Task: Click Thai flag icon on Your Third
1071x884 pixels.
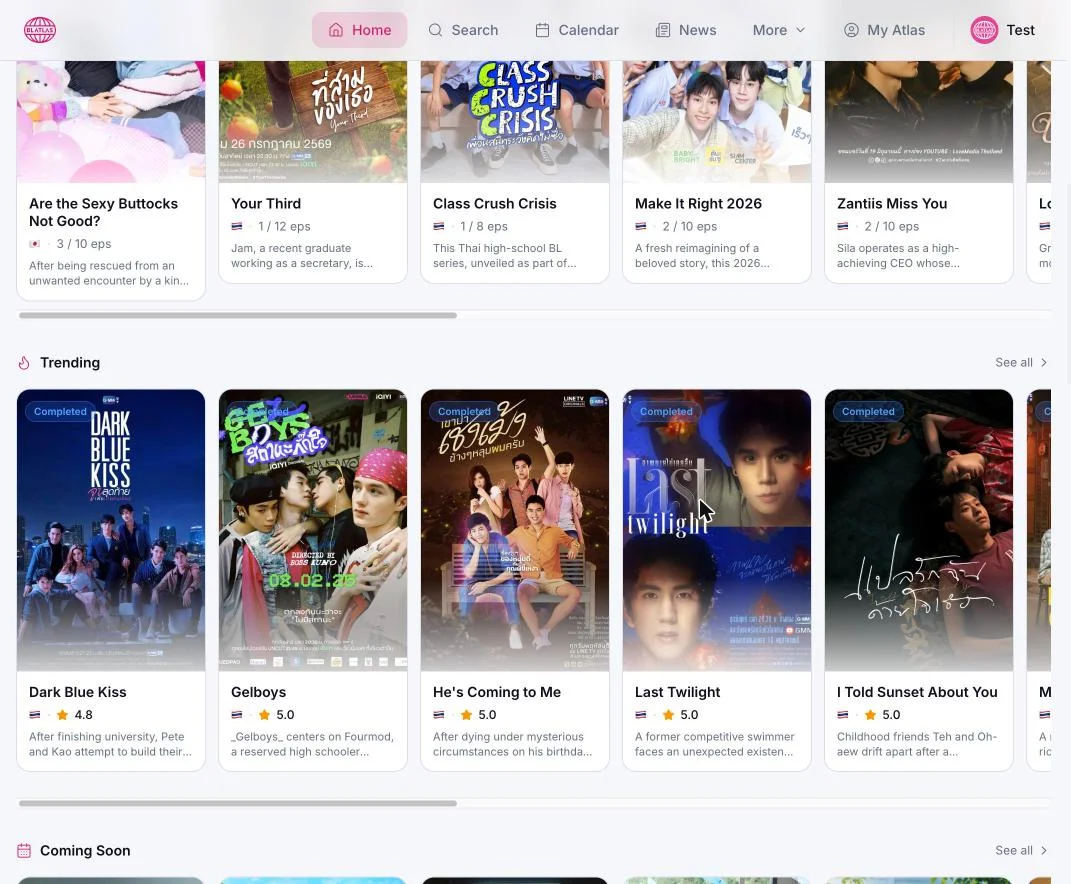Action: [236, 226]
